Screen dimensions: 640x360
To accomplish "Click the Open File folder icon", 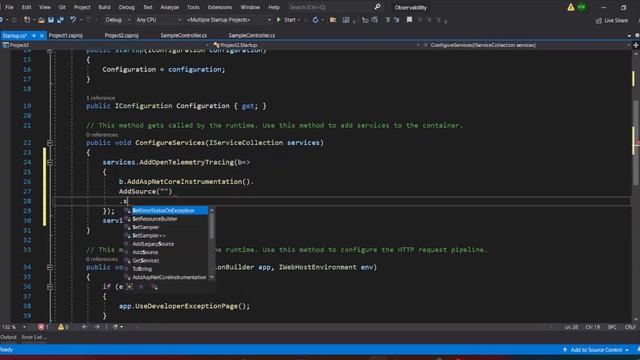I will pos(41,20).
